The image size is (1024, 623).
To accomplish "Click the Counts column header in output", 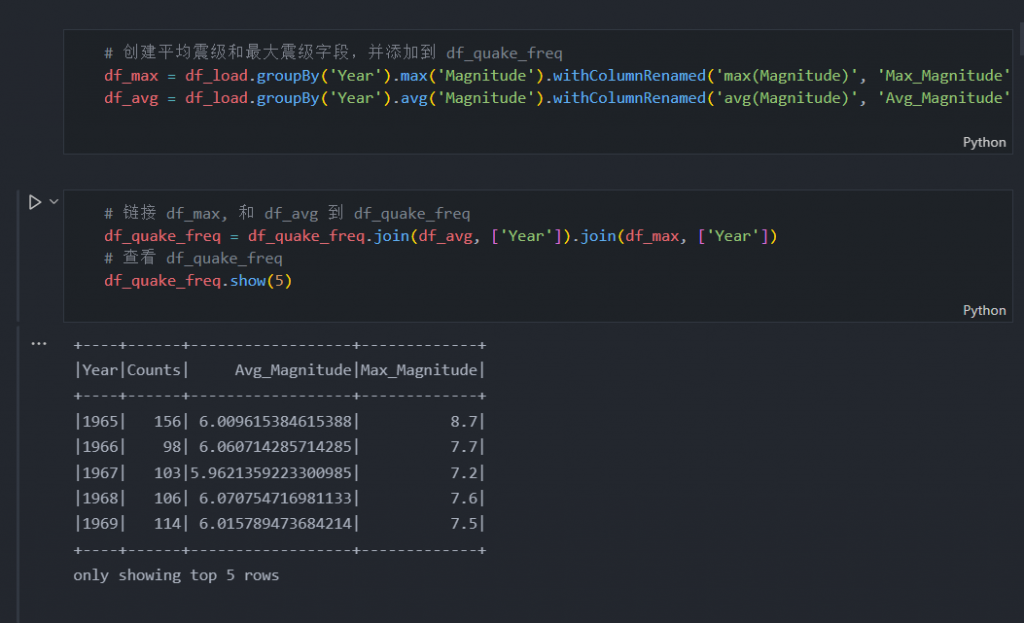I will 153,370.
